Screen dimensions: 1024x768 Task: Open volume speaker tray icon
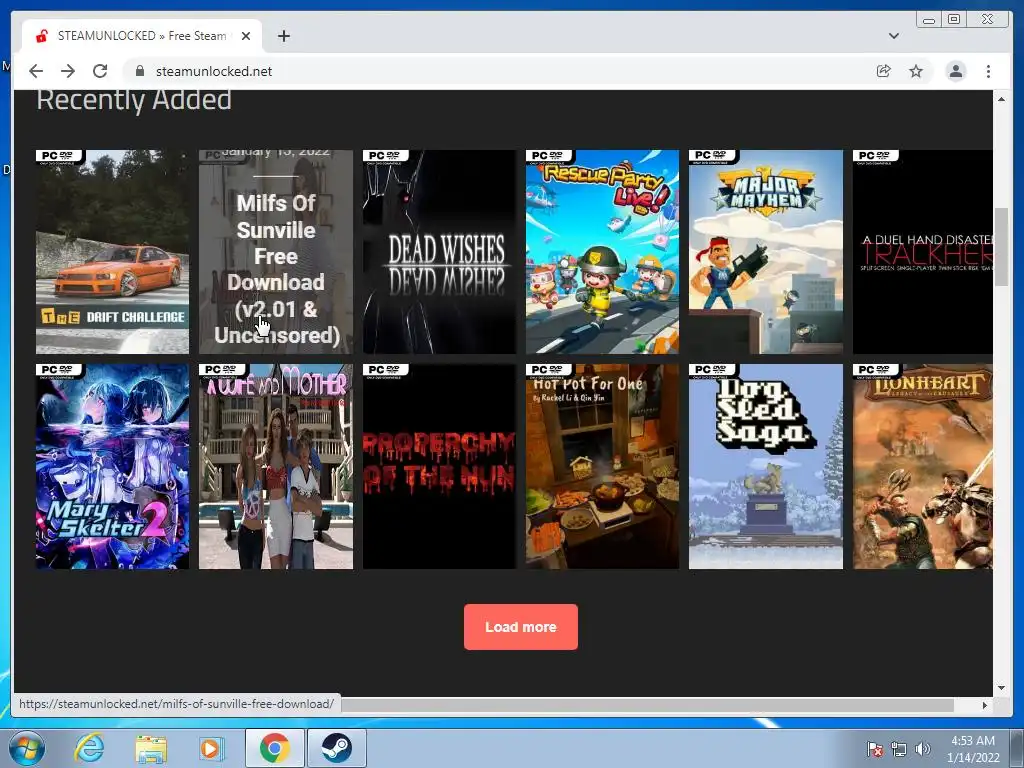923,749
